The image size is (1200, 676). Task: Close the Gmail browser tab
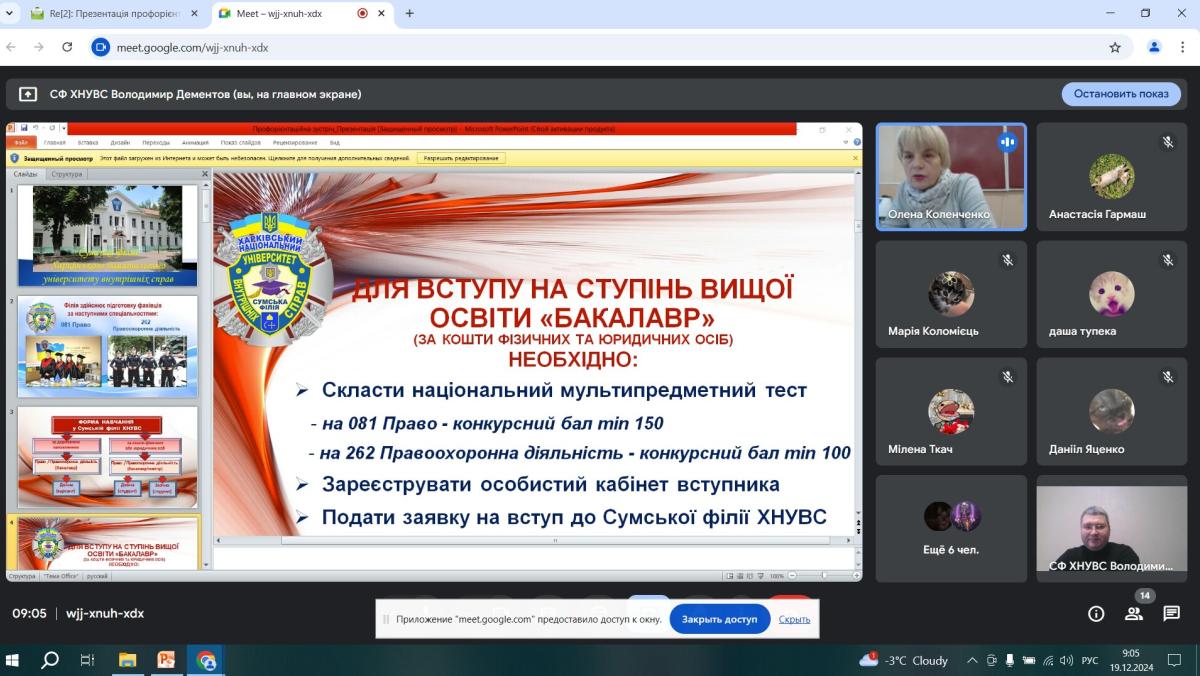click(194, 13)
